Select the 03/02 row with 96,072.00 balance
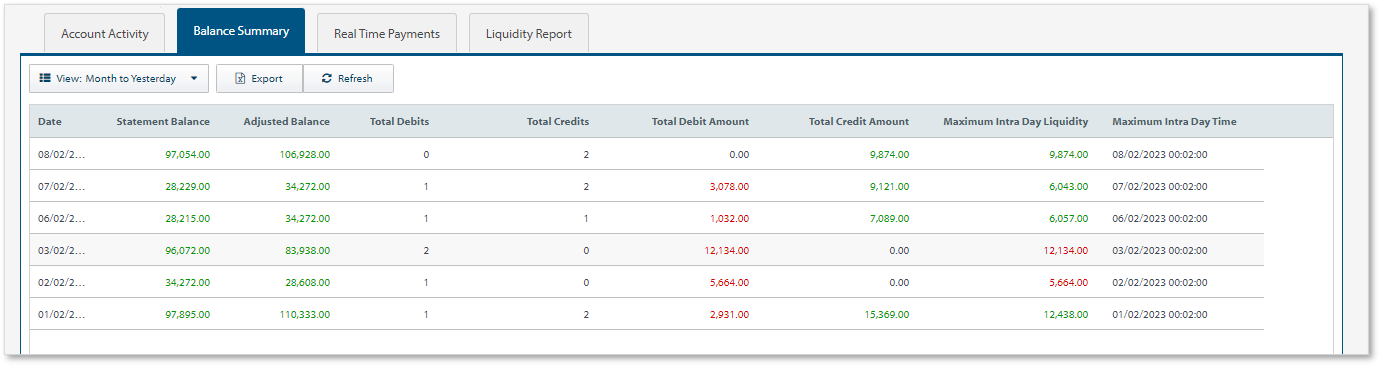The height and width of the screenshot is (366, 1380). pos(647,250)
